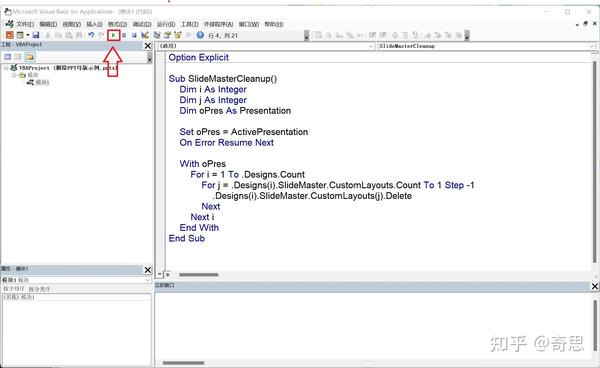
Task: Select View Code icon in Project panel
Action: coord(8,57)
